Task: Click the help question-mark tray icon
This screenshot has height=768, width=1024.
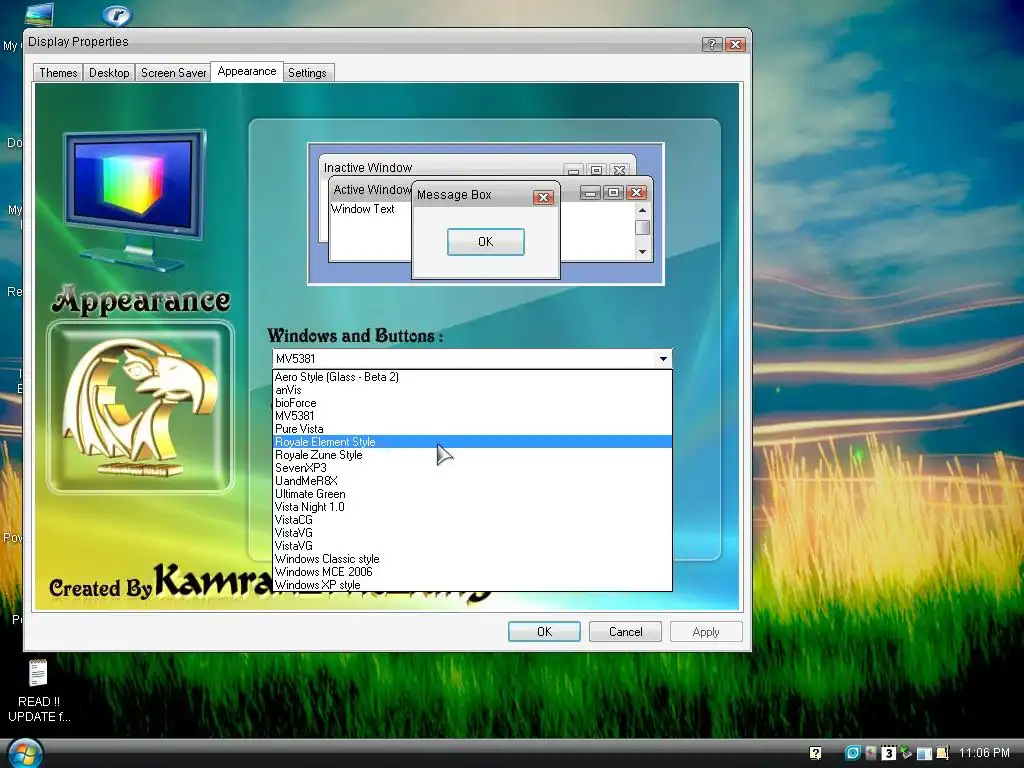Action: (815, 753)
